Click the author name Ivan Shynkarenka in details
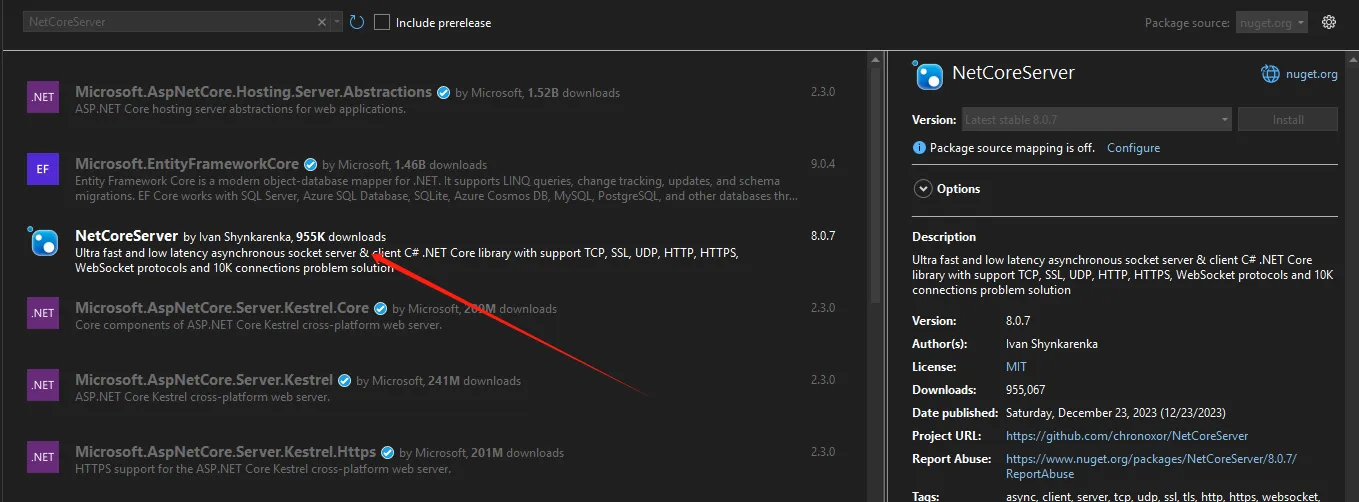 [1052, 344]
